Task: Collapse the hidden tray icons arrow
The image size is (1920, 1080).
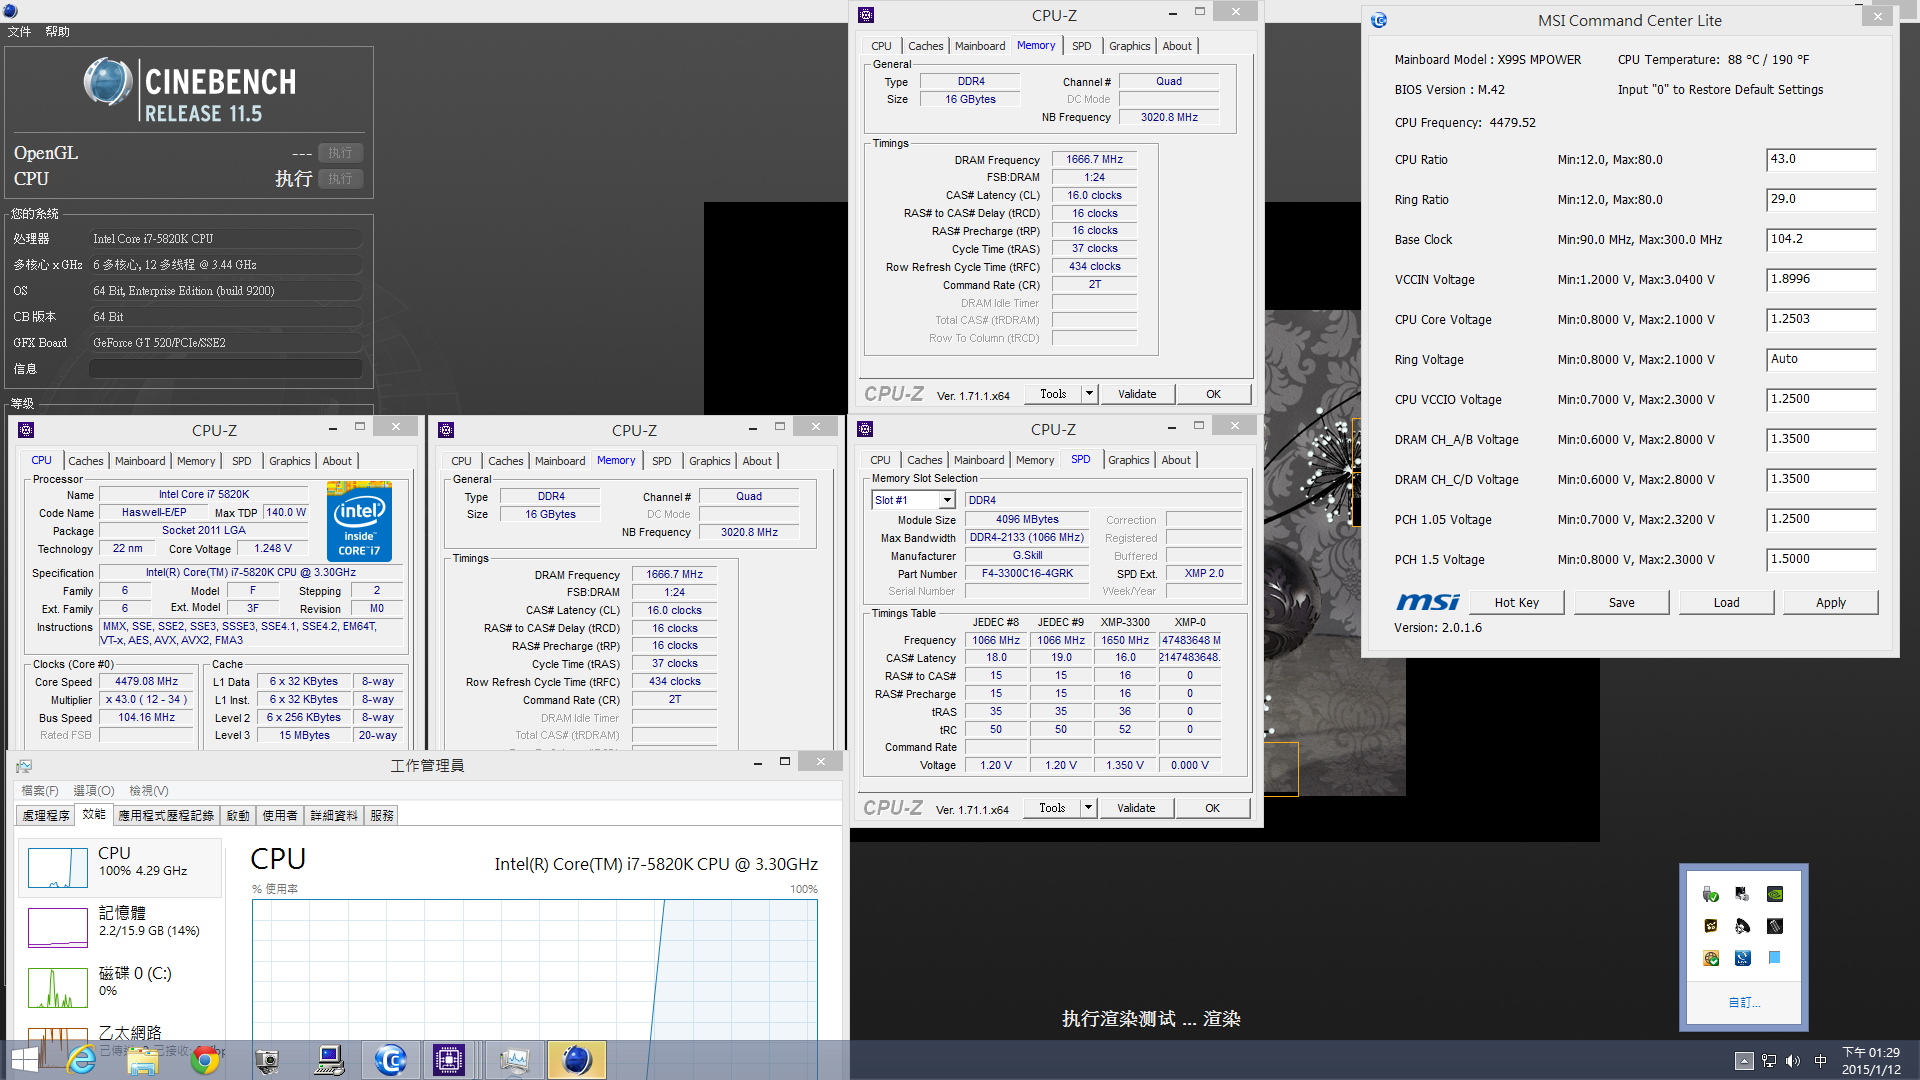Action: [1744, 1061]
